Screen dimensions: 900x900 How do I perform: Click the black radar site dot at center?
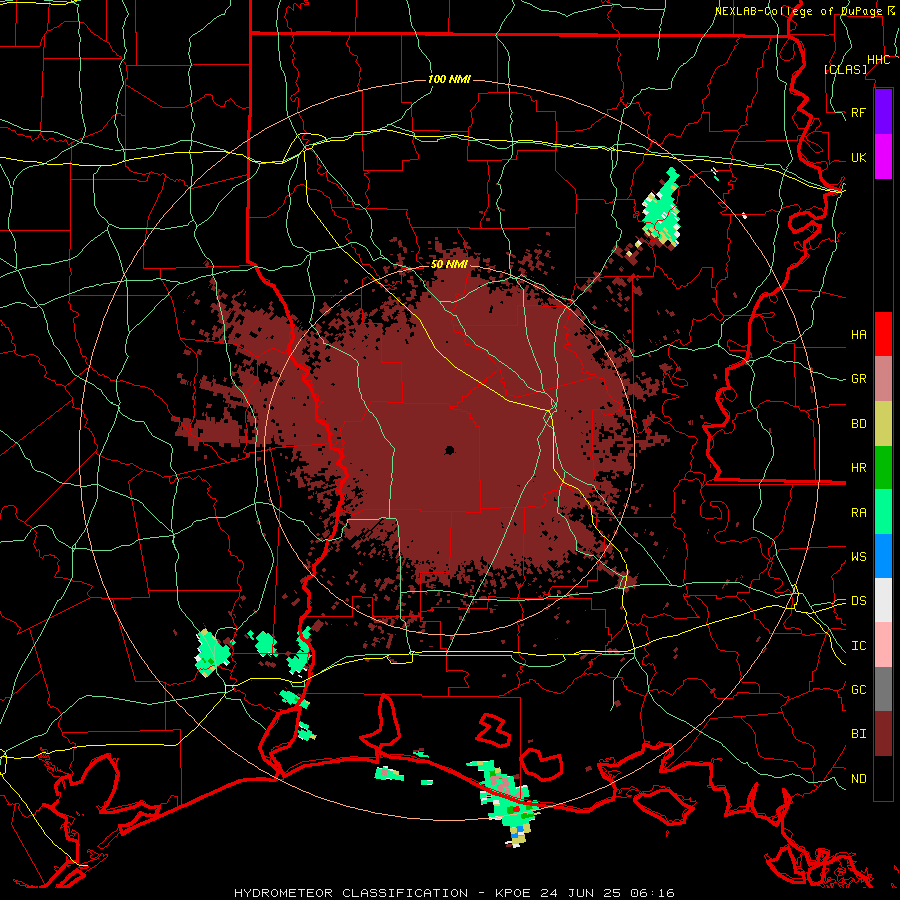coord(449,450)
